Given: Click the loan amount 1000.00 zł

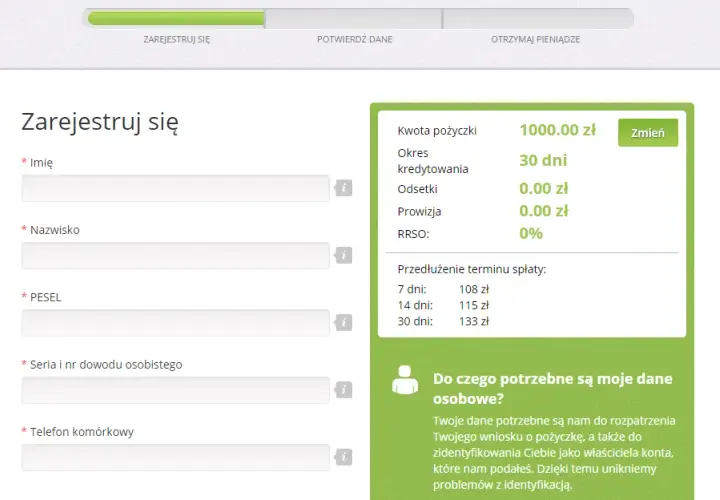Looking at the screenshot, I should [557, 130].
